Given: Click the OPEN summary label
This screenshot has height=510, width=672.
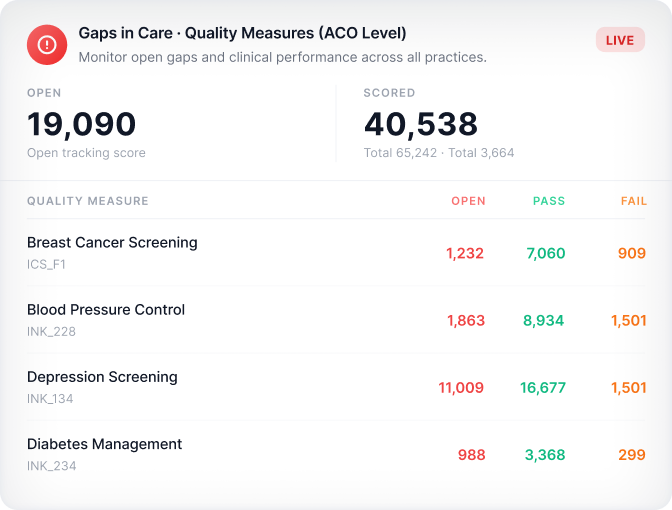Looking at the screenshot, I should click(x=44, y=93).
